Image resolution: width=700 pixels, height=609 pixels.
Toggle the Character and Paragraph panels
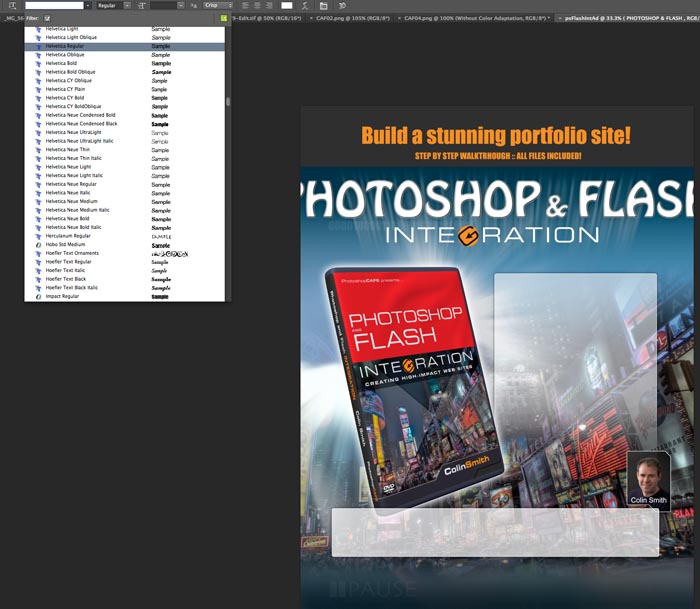(324, 5)
